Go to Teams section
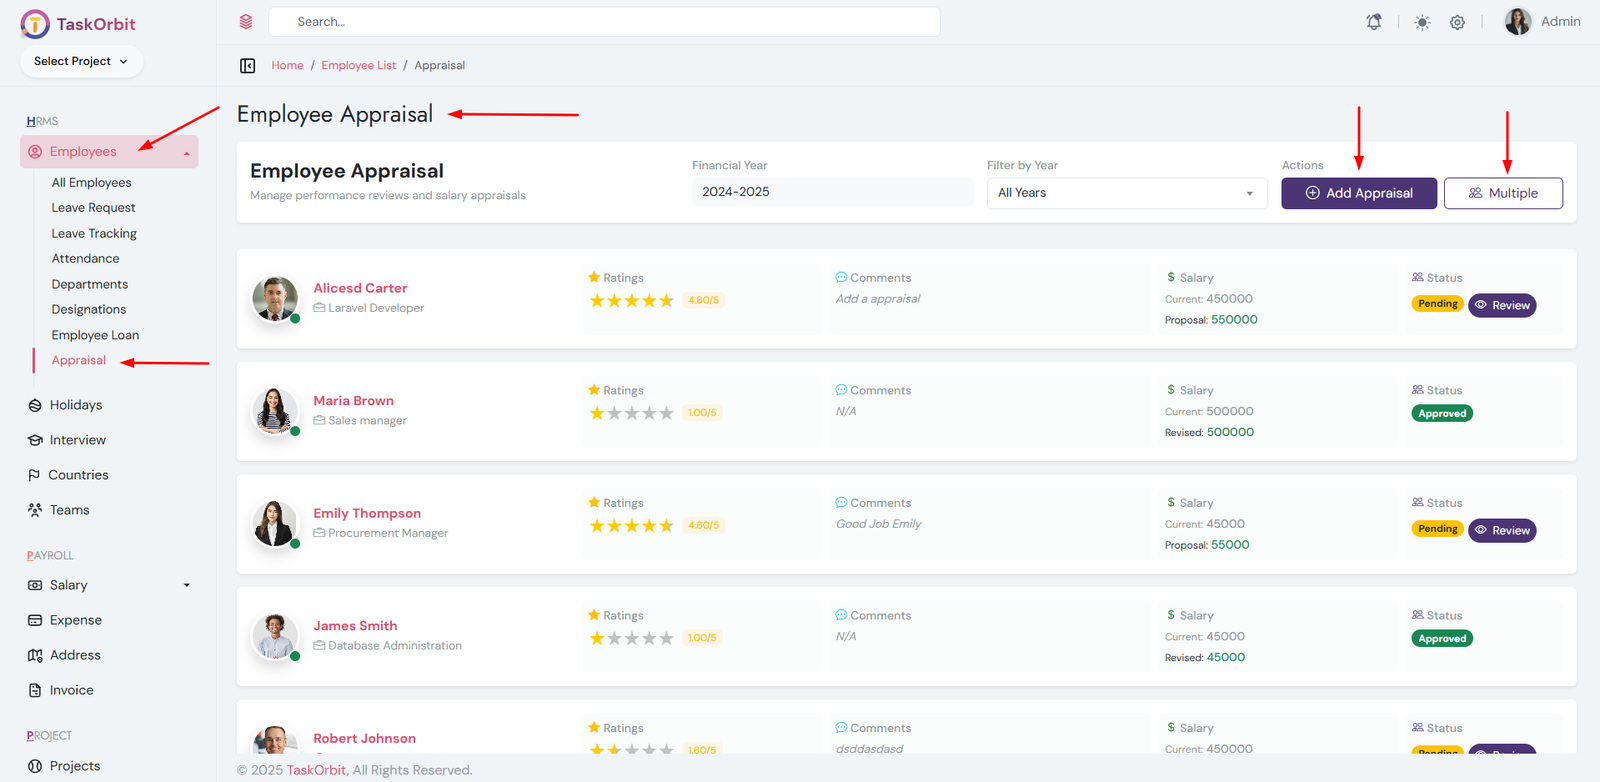 69,510
